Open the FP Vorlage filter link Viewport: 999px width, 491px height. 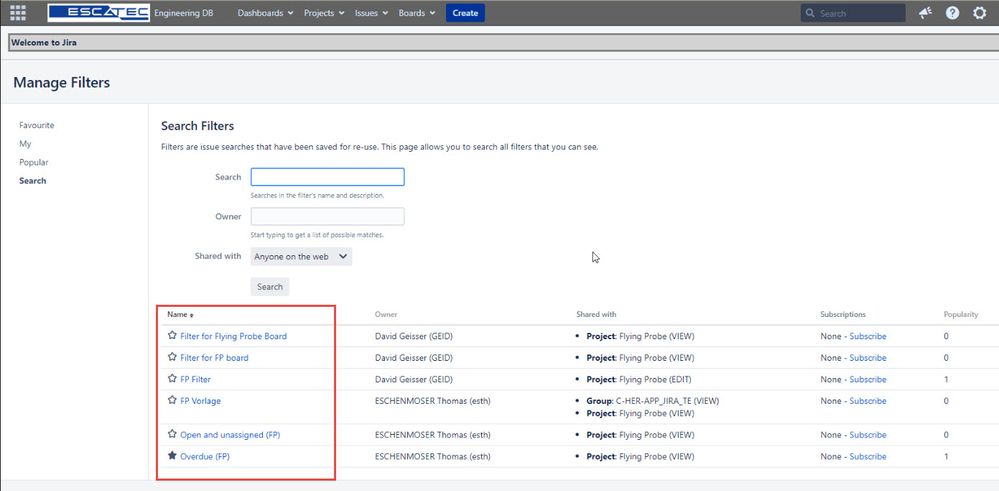tap(200, 401)
